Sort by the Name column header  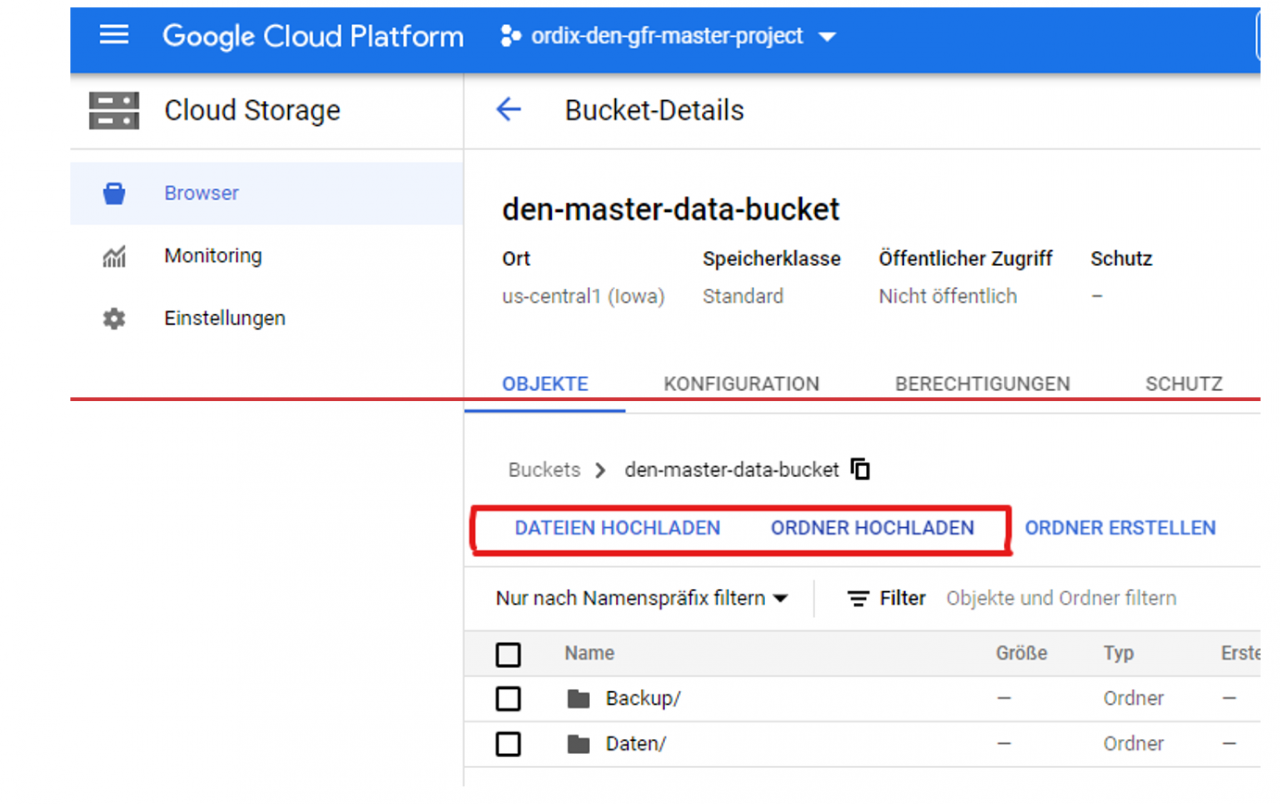point(589,653)
